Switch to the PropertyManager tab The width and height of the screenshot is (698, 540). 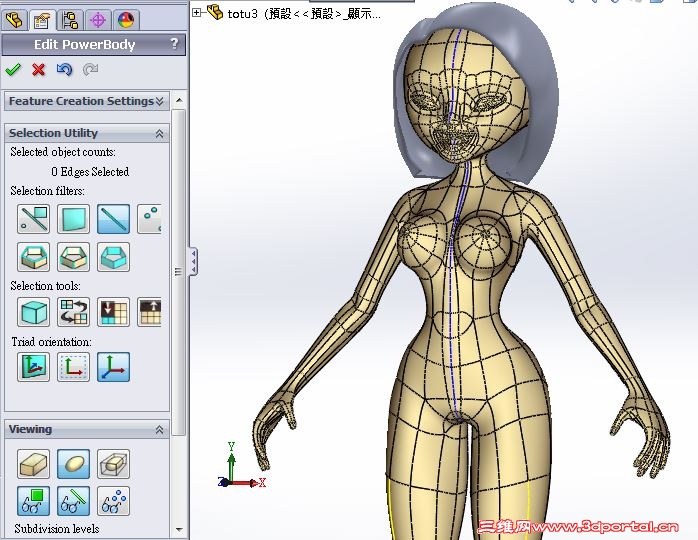coord(42,20)
